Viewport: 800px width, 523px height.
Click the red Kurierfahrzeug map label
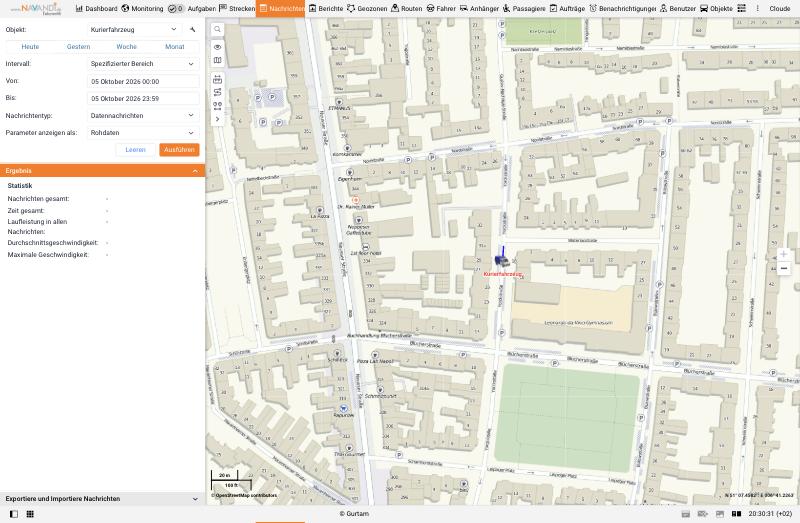pos(503,274)
